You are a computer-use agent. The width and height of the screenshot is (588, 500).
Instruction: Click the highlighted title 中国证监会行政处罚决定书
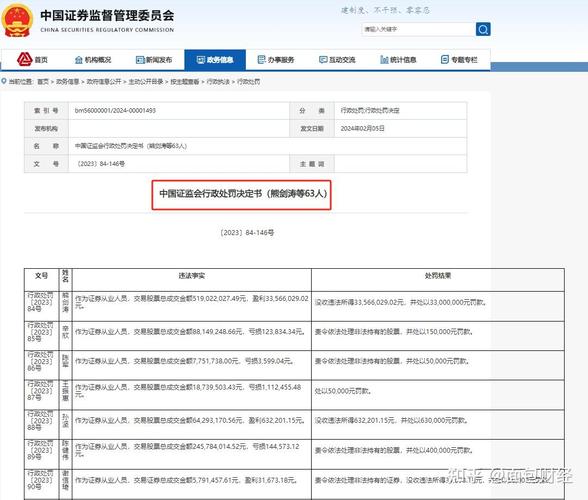tap(243, 194)
